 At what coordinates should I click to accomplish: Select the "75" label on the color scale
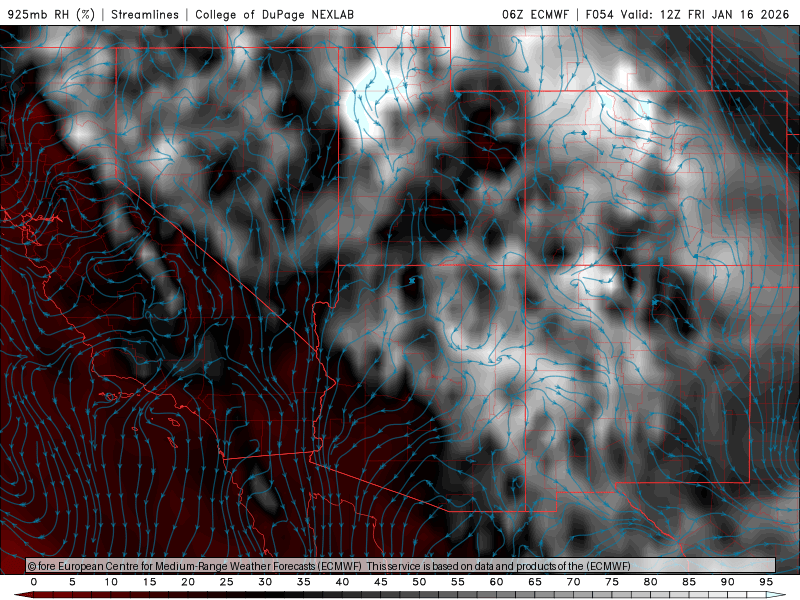[612, 582]
